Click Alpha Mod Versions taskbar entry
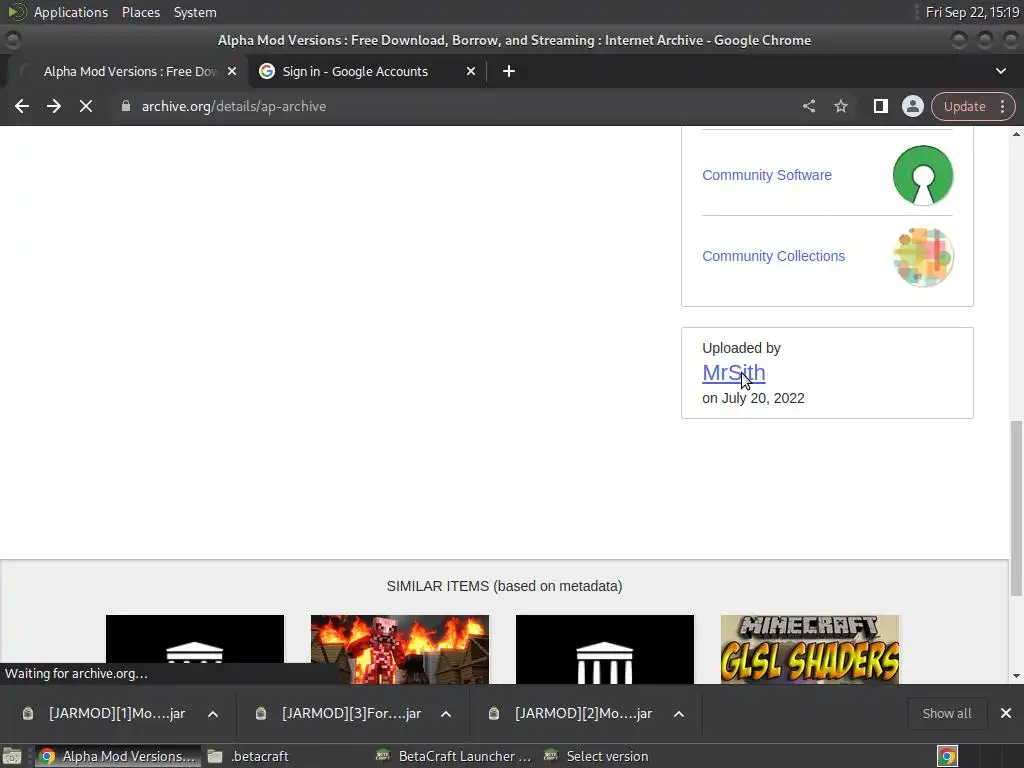This screenshot has width=1024, height=768. 118,756
